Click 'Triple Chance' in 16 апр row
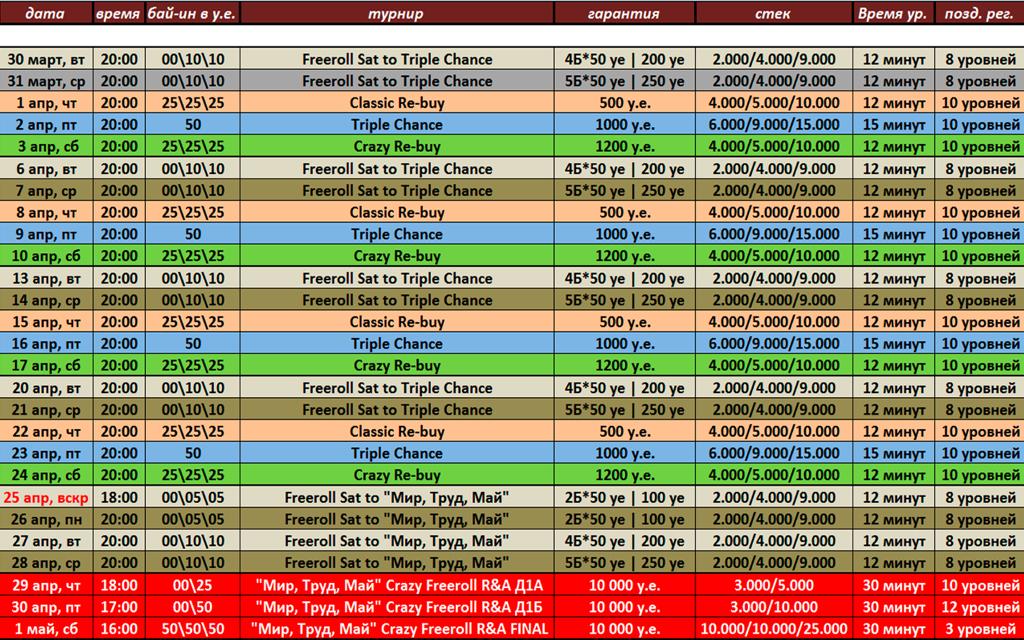Image resolution: width=1024 pixels, height=640 pixels. click(396, 344)
